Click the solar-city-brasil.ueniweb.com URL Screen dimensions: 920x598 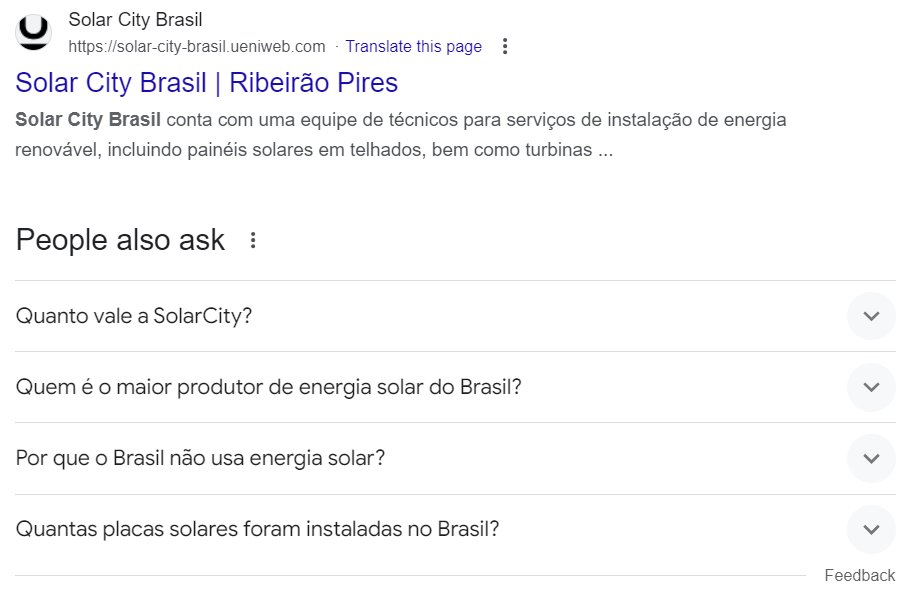click(x=197, y=46)
